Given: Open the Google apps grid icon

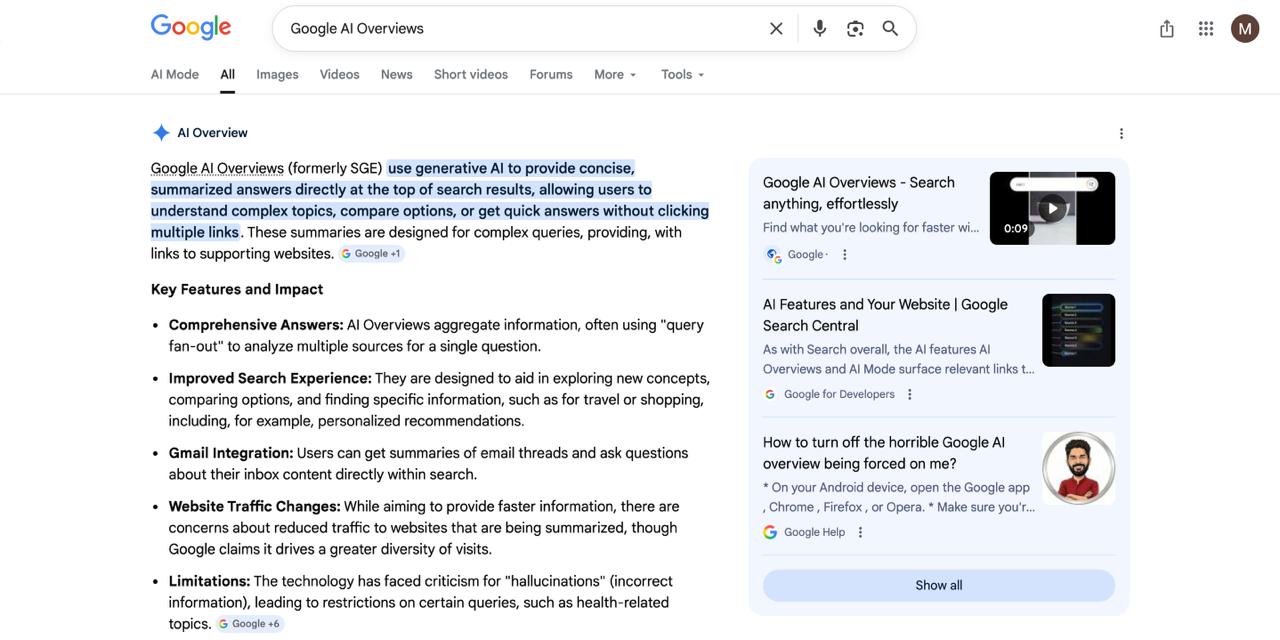Looking at the screenshot, I should (x=1206, y=29).
